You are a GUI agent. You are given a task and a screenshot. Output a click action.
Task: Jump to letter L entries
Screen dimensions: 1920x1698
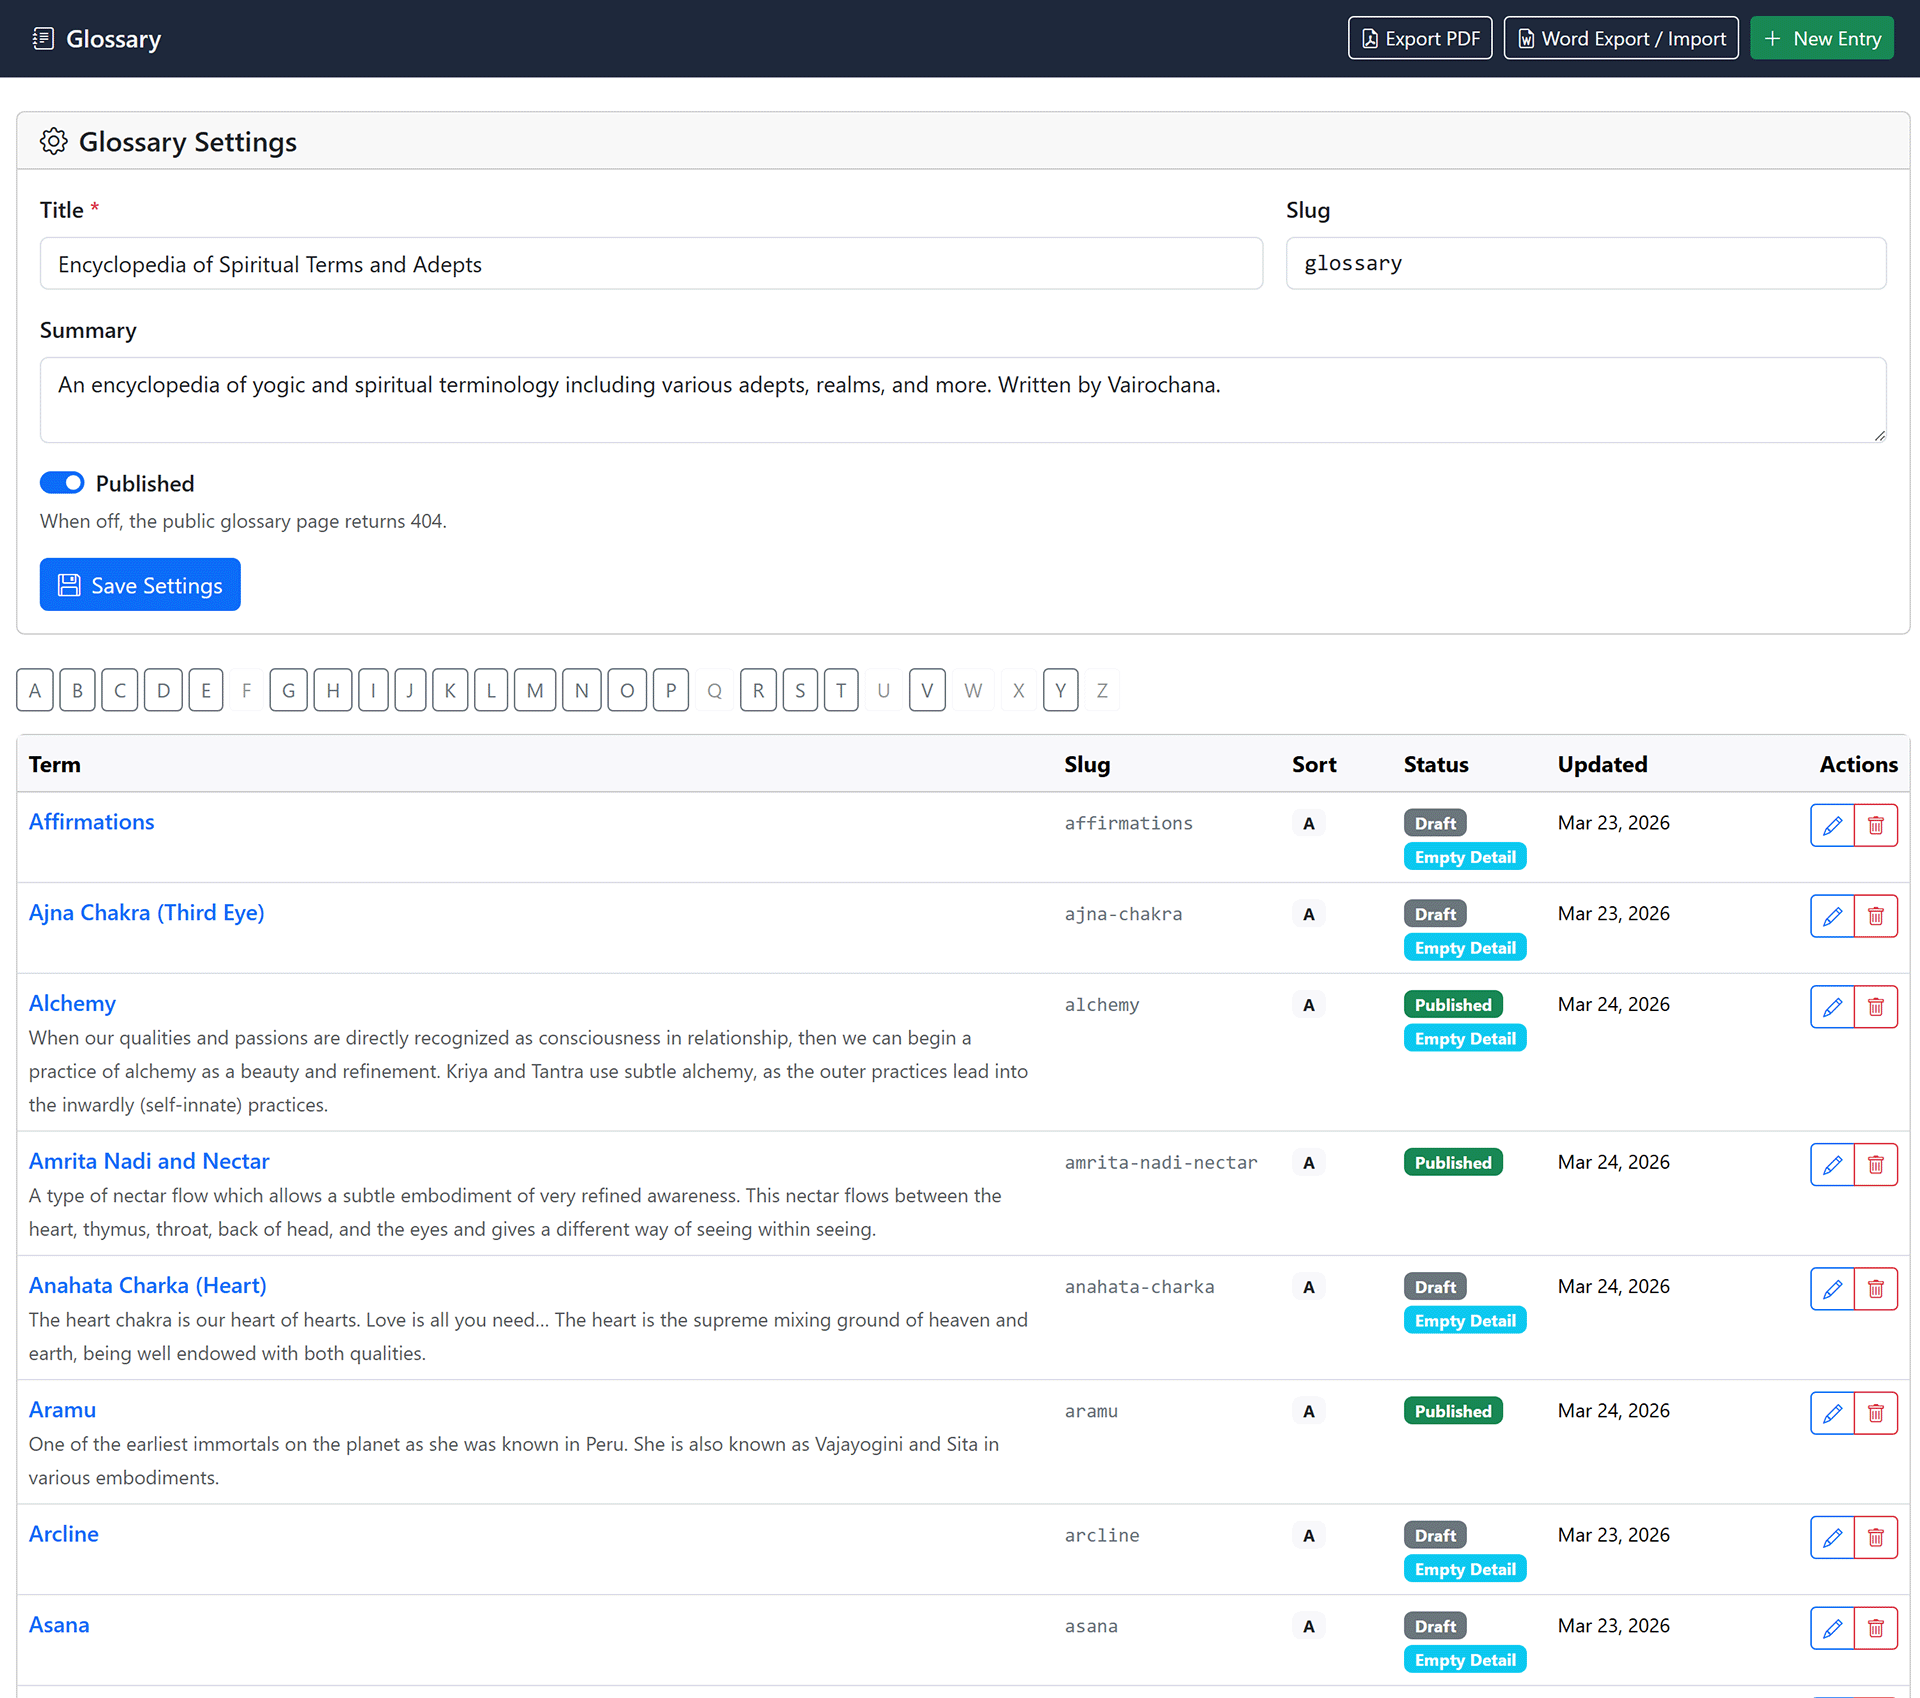pyautogui.click(x=491, y=691)
